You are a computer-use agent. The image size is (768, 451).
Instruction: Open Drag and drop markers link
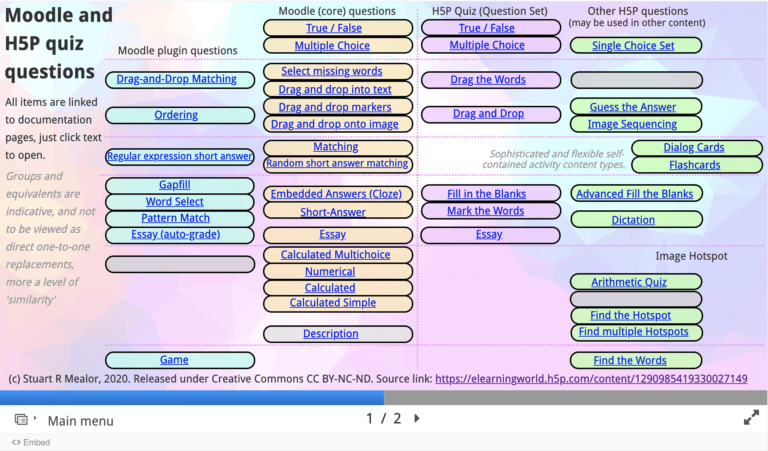335,107
